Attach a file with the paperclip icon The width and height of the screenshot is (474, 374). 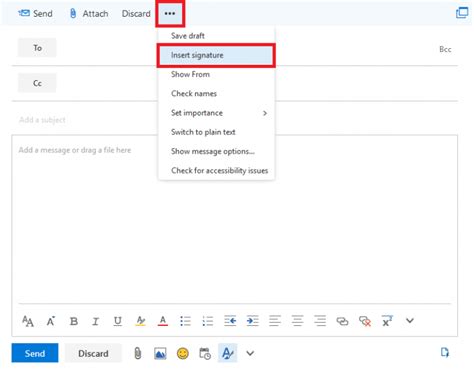(138, 353)
